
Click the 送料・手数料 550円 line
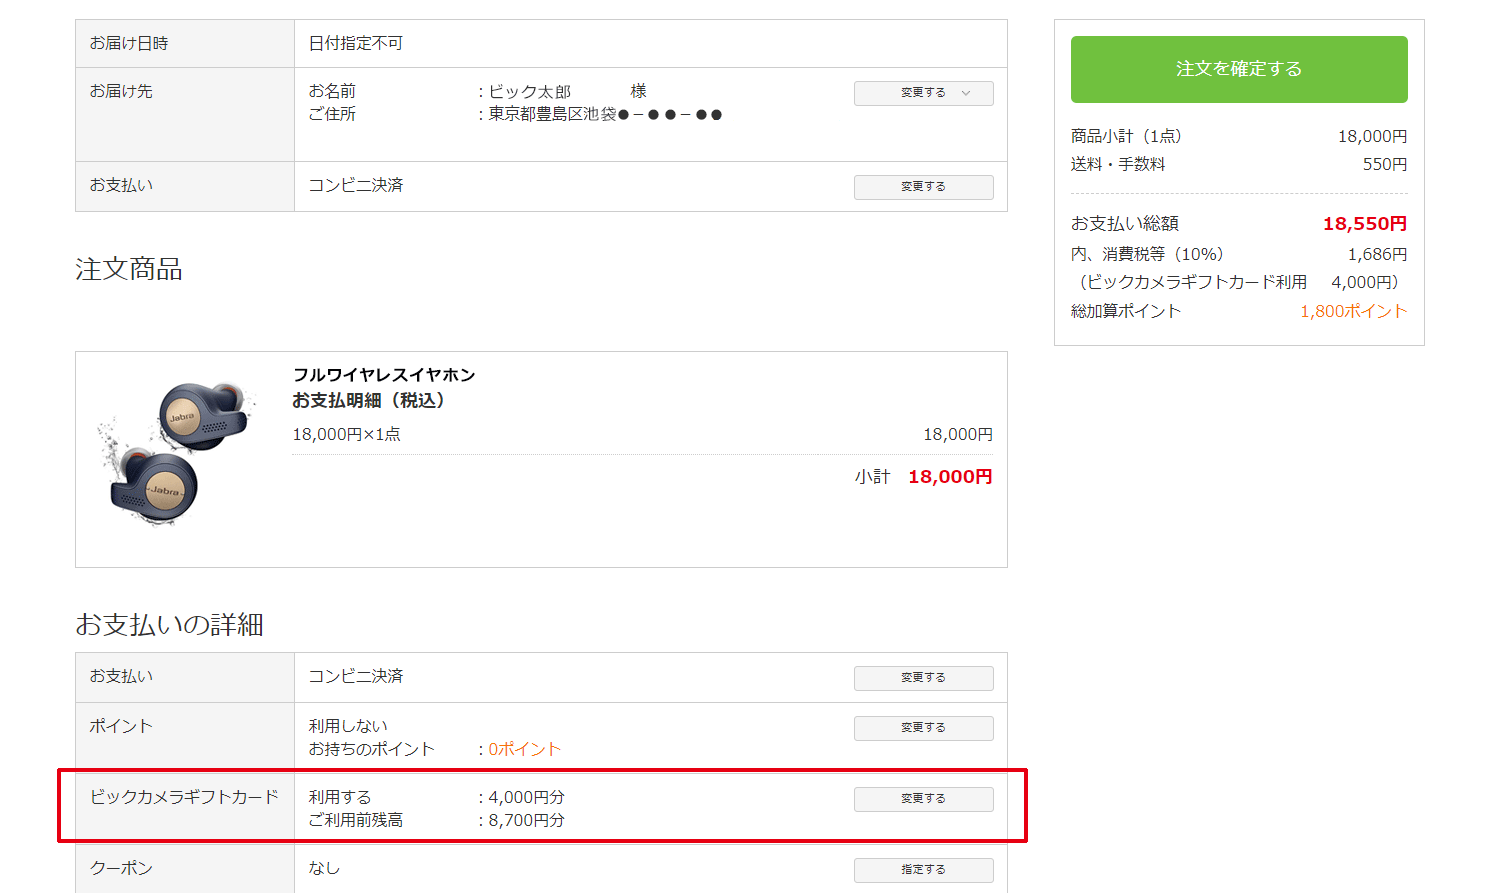1239,164
